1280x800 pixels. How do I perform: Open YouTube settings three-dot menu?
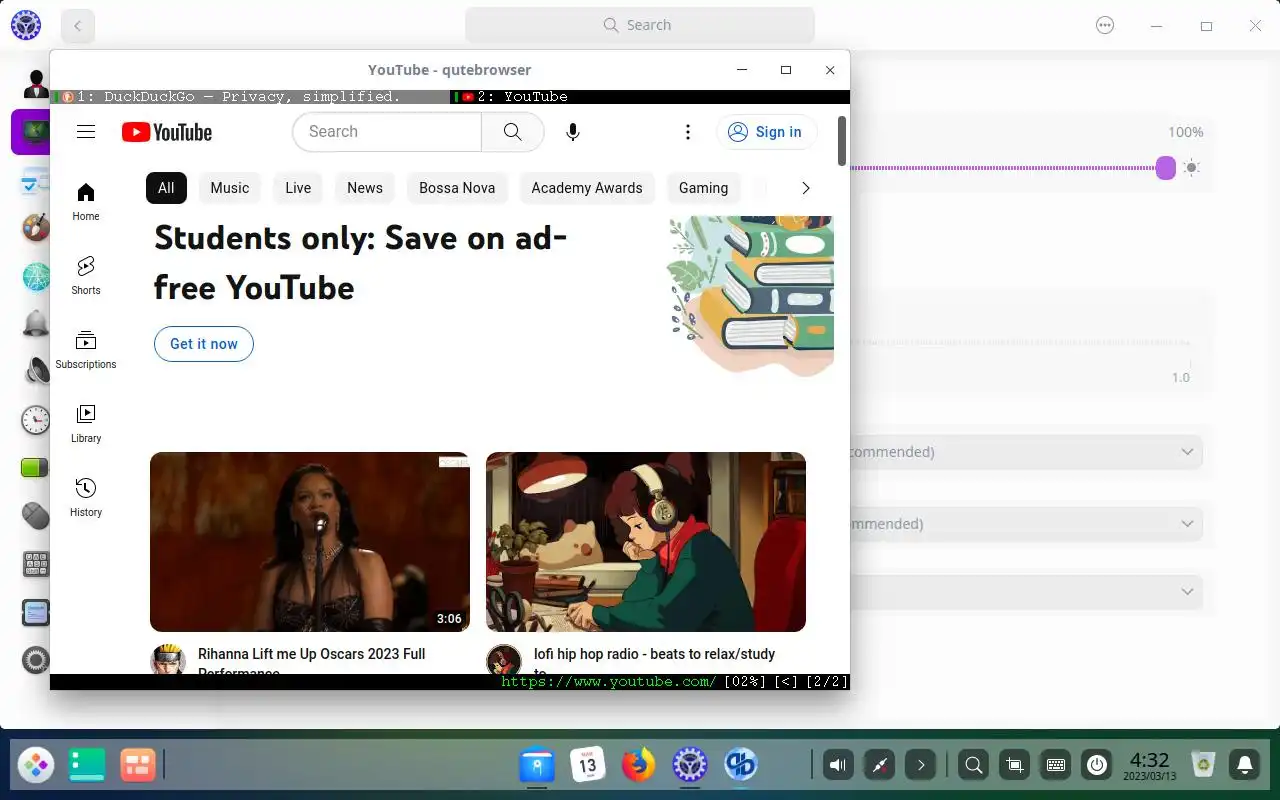click(687, 132)
